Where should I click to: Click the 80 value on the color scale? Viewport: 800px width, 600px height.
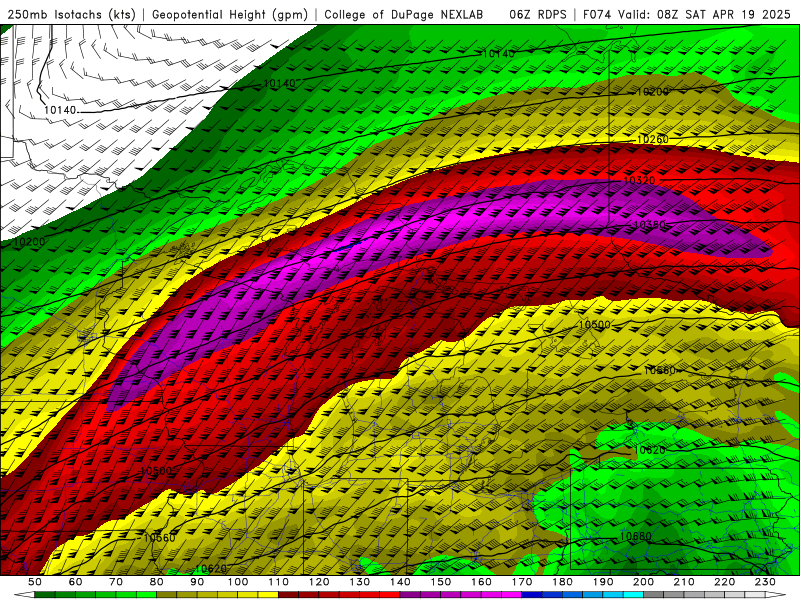click(157, 582)
